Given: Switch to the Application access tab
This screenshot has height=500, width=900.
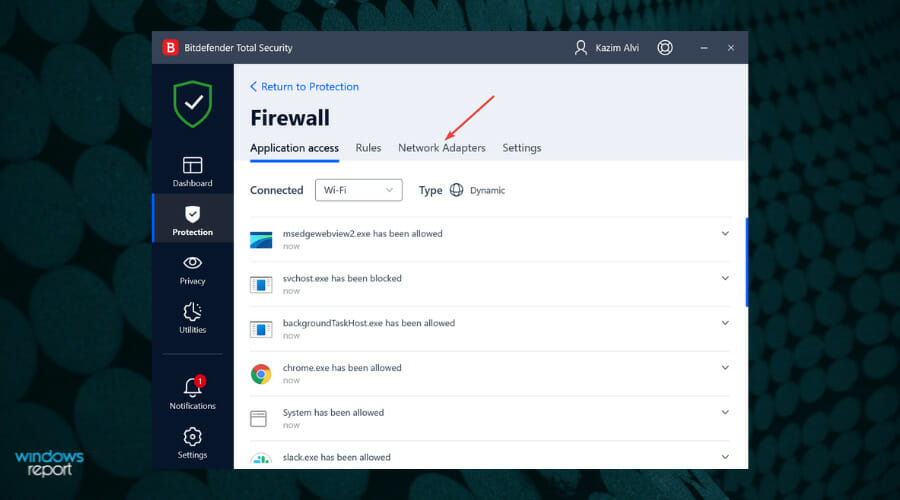Looking at the screenshot, I should (294, 148).
